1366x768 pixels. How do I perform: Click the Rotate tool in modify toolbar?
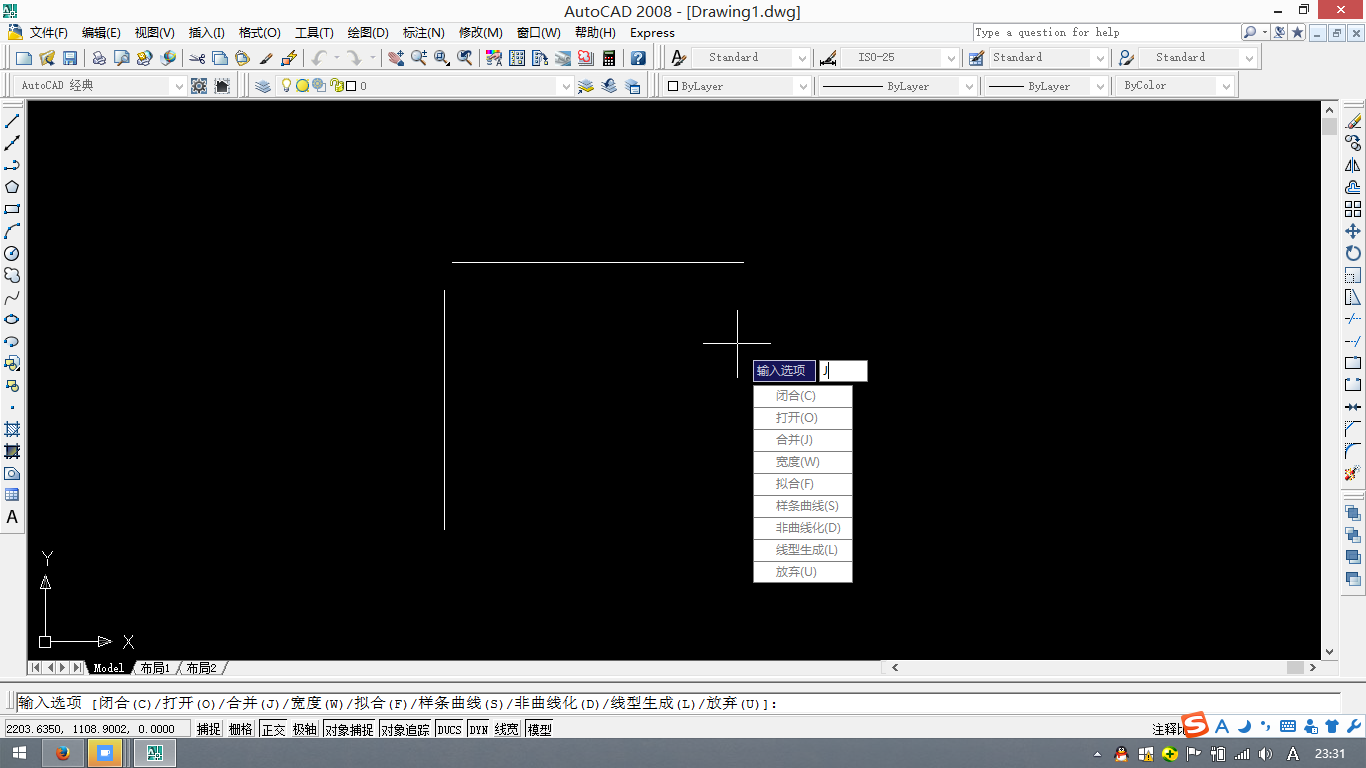point(1353,253)
